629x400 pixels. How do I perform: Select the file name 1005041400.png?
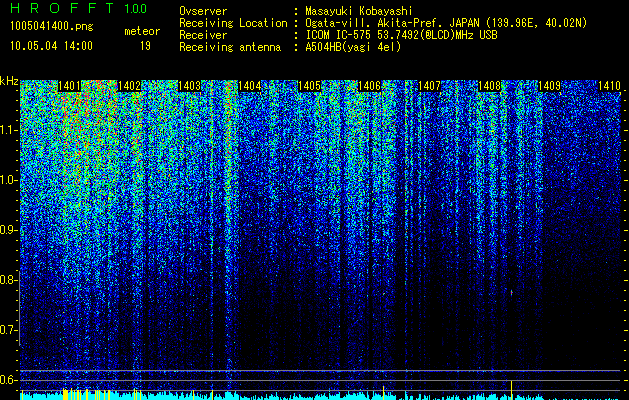point(52,26)
